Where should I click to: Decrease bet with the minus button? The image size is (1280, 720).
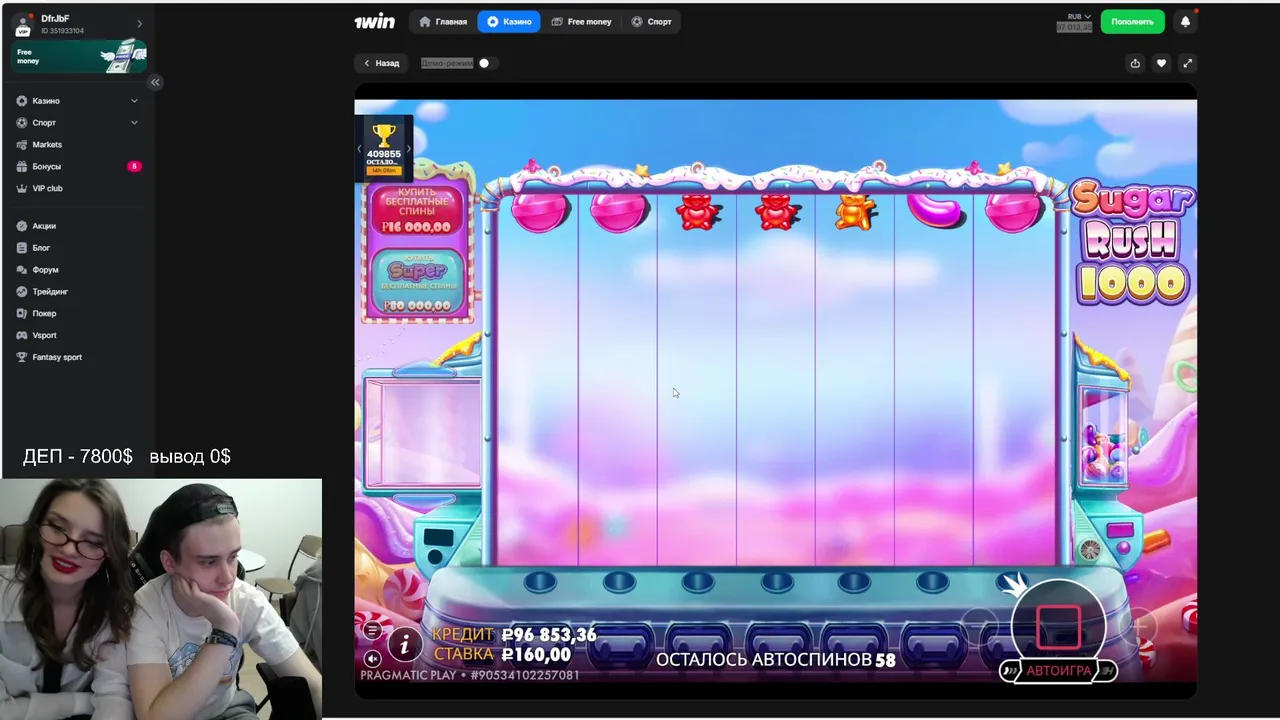pyautogui.click(x=979, y=628)
